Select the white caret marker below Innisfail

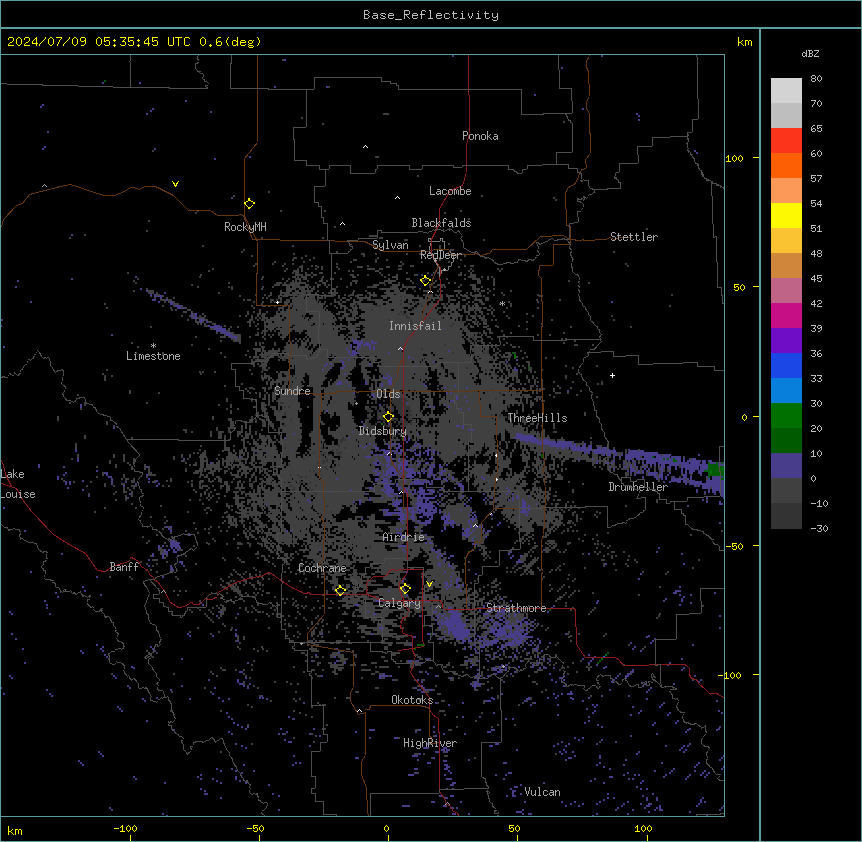coord(400,348)
